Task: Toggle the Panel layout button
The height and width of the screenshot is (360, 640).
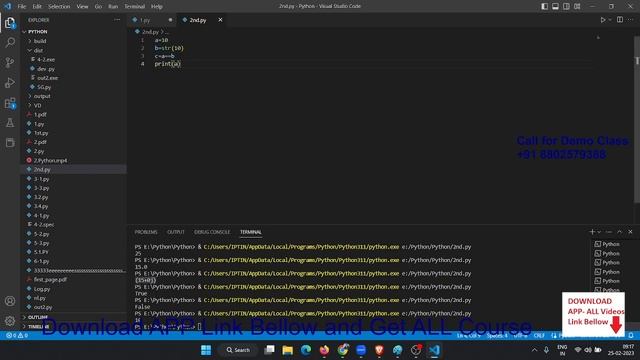Action: 556,6
